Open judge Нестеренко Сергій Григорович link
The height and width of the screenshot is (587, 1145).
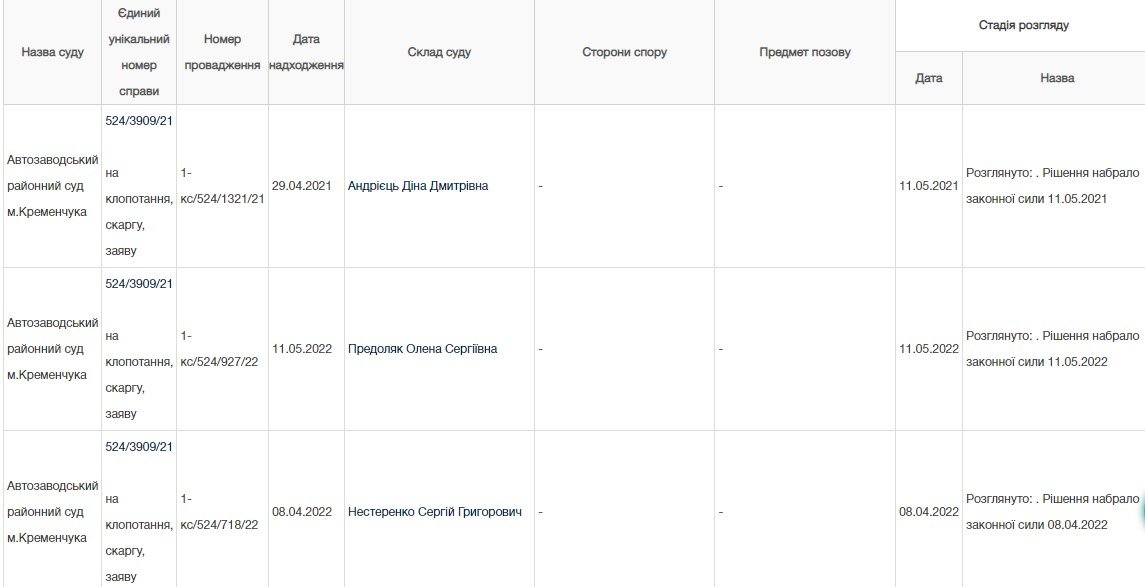pyautogui.click(x=435, y=512)
